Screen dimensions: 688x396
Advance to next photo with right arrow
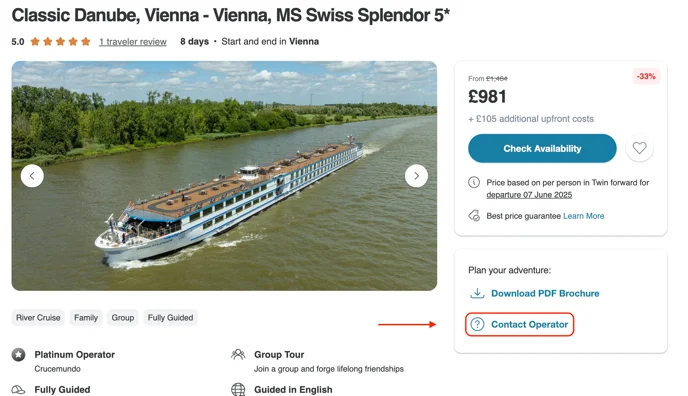pos(416,176)
